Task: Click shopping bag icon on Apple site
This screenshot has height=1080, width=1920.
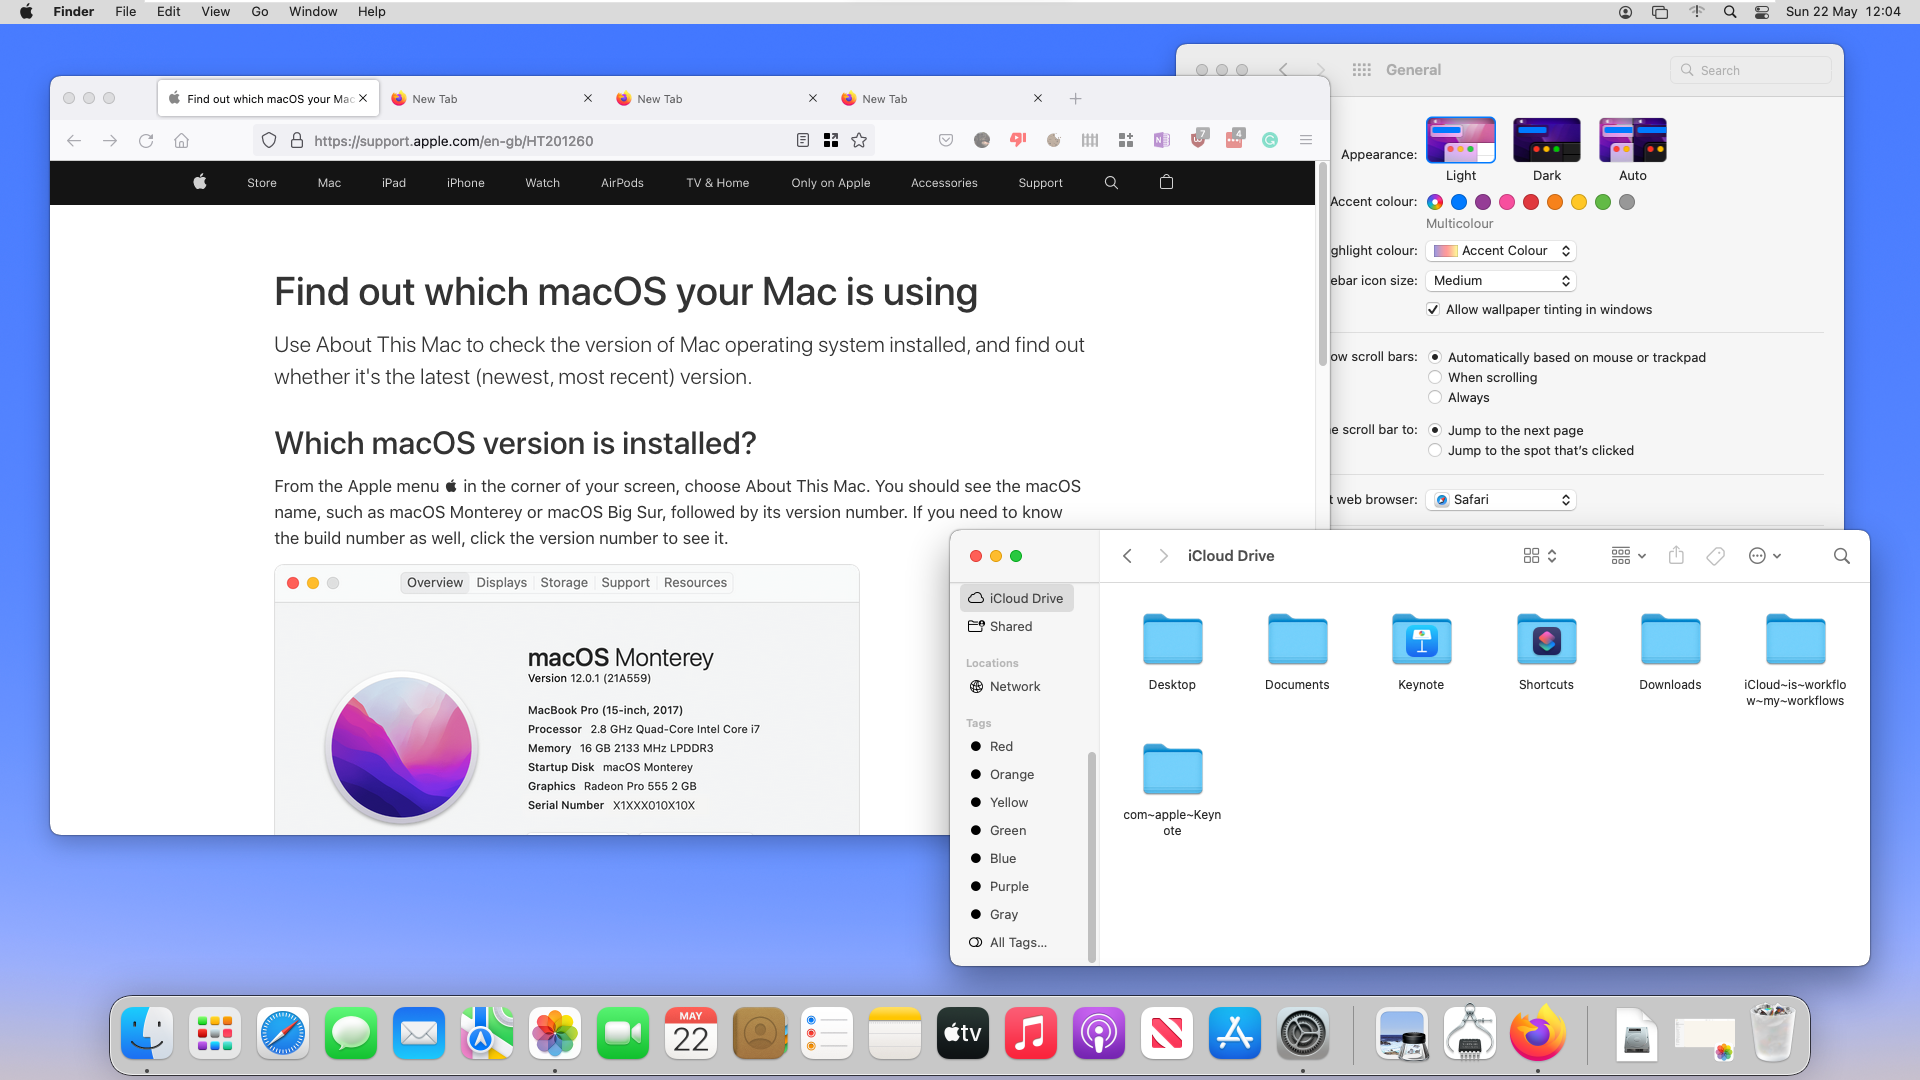Action: (1166, 183)
